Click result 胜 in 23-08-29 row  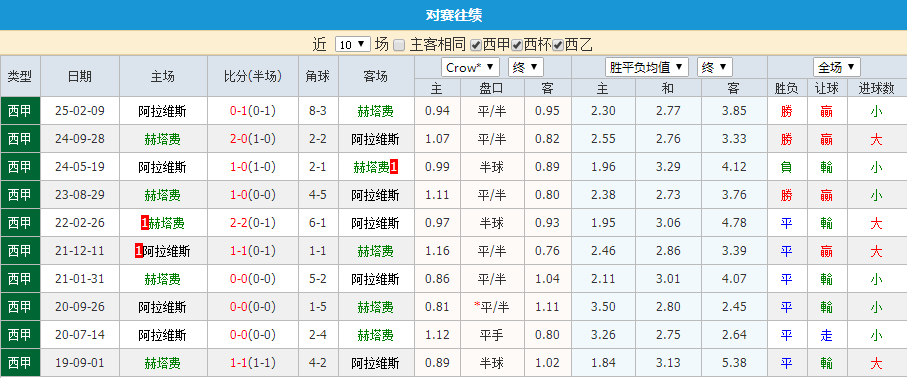point(787,195)
